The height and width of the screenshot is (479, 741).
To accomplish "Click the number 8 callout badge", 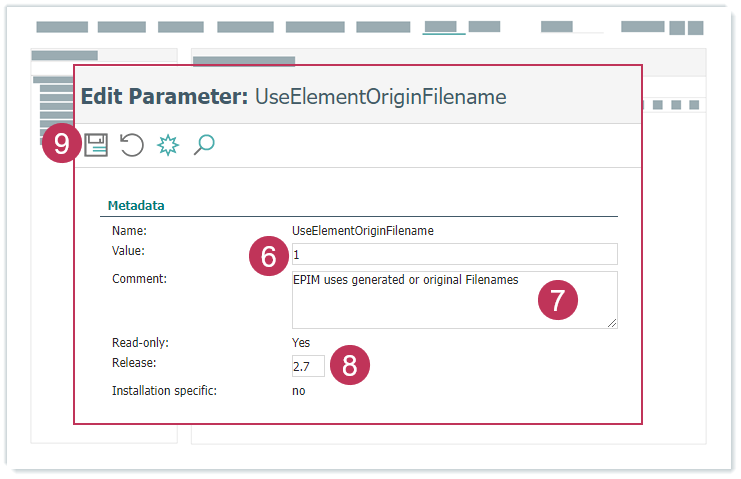I will tap(349, 365).
